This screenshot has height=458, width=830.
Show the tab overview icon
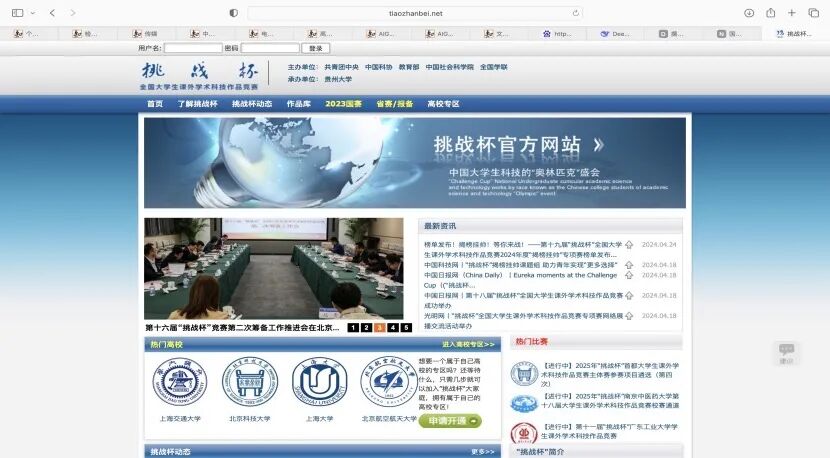(x=814, y=13)
